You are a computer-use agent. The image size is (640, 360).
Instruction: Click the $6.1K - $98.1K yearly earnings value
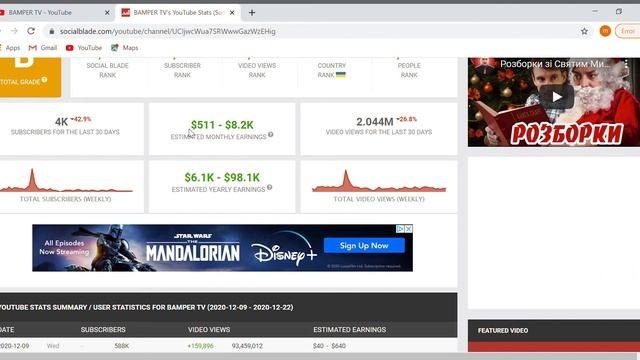click(x=222, y=178)
